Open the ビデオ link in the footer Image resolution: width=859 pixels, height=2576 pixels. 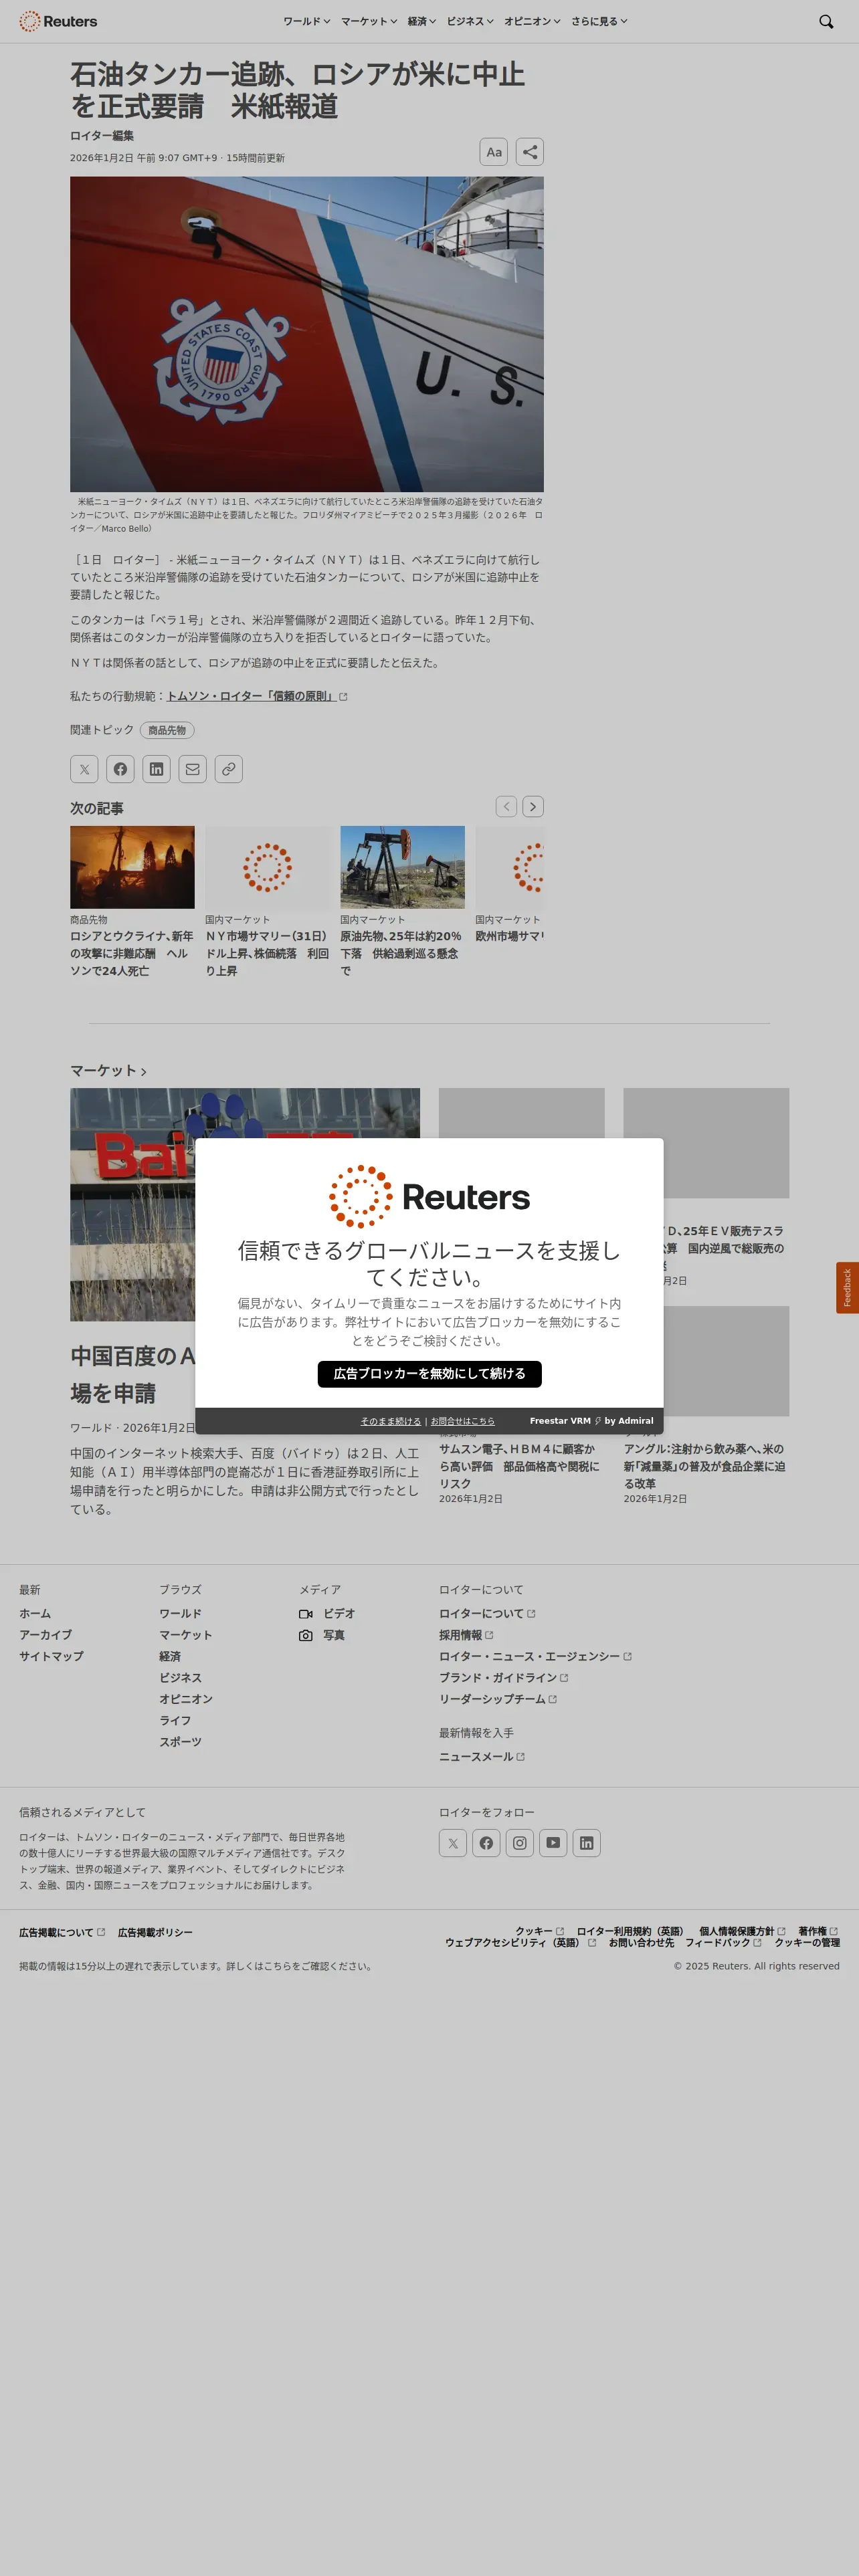pyautogui.click(x=327, y=1614)
